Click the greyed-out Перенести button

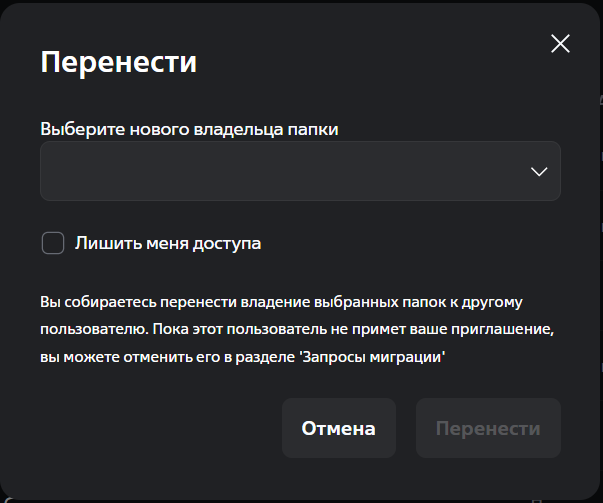tap(488, 428)
